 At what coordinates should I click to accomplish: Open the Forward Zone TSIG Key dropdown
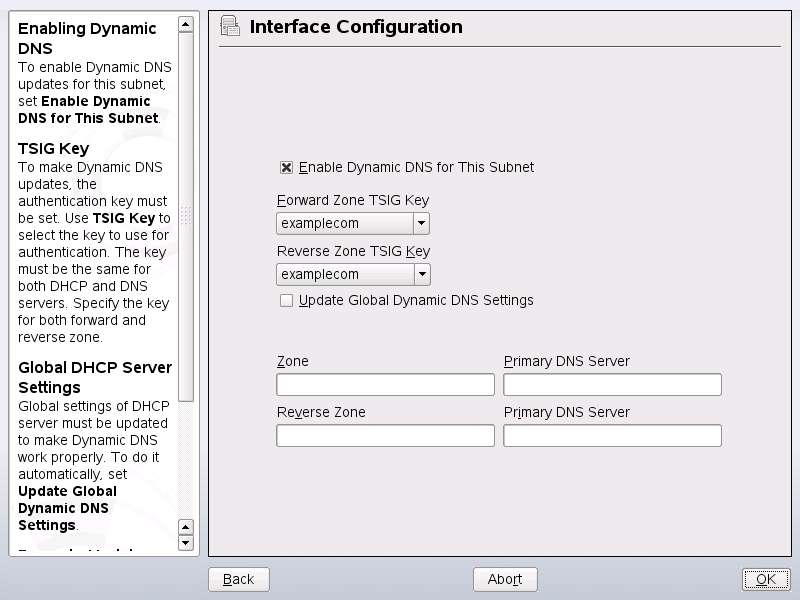[353, 223]
